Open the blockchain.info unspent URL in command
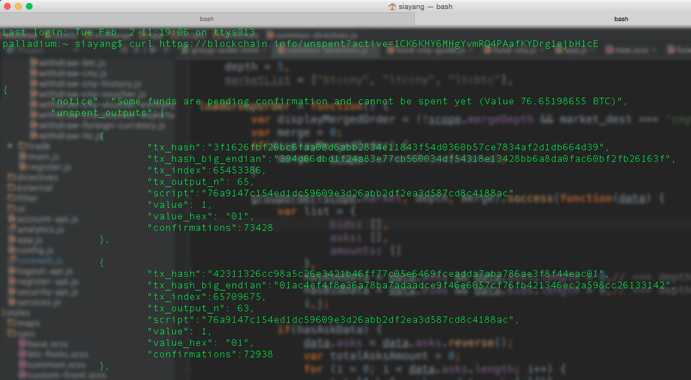Screen dimensions: 691x380 tap(379, 44)
